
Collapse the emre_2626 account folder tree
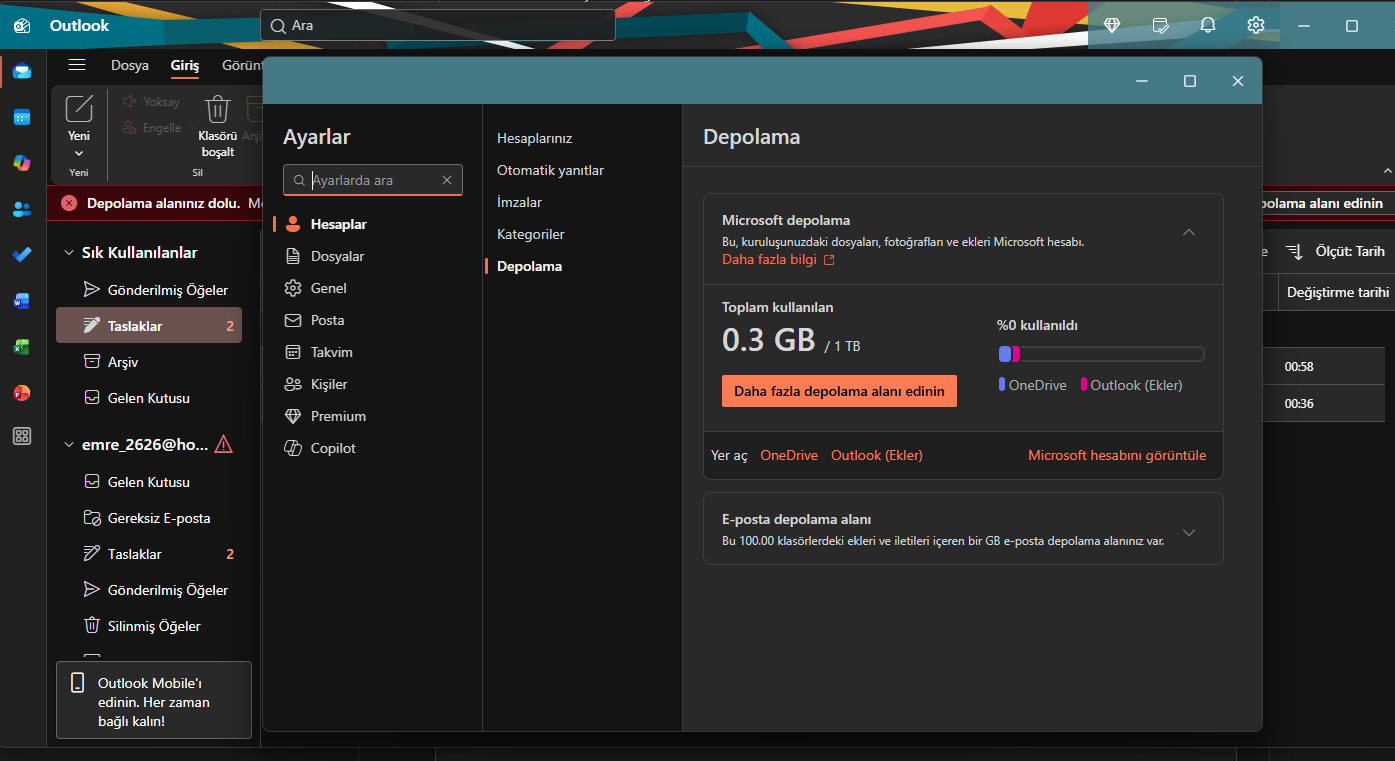pyautogui.click(x=69, y=445)
